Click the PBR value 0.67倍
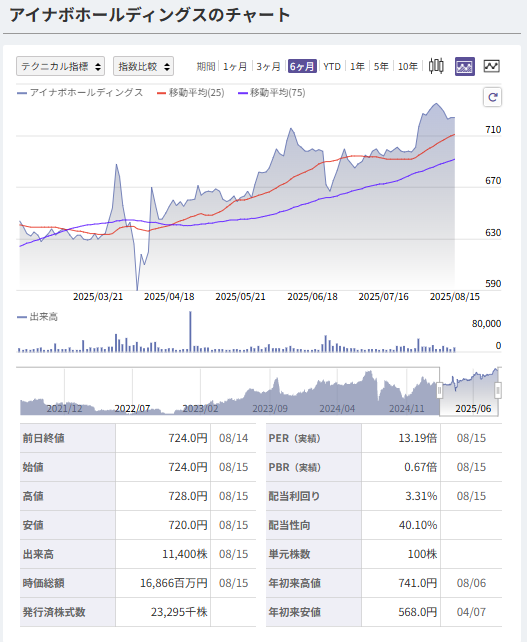 pyautogui.click(x=421, y=467)
